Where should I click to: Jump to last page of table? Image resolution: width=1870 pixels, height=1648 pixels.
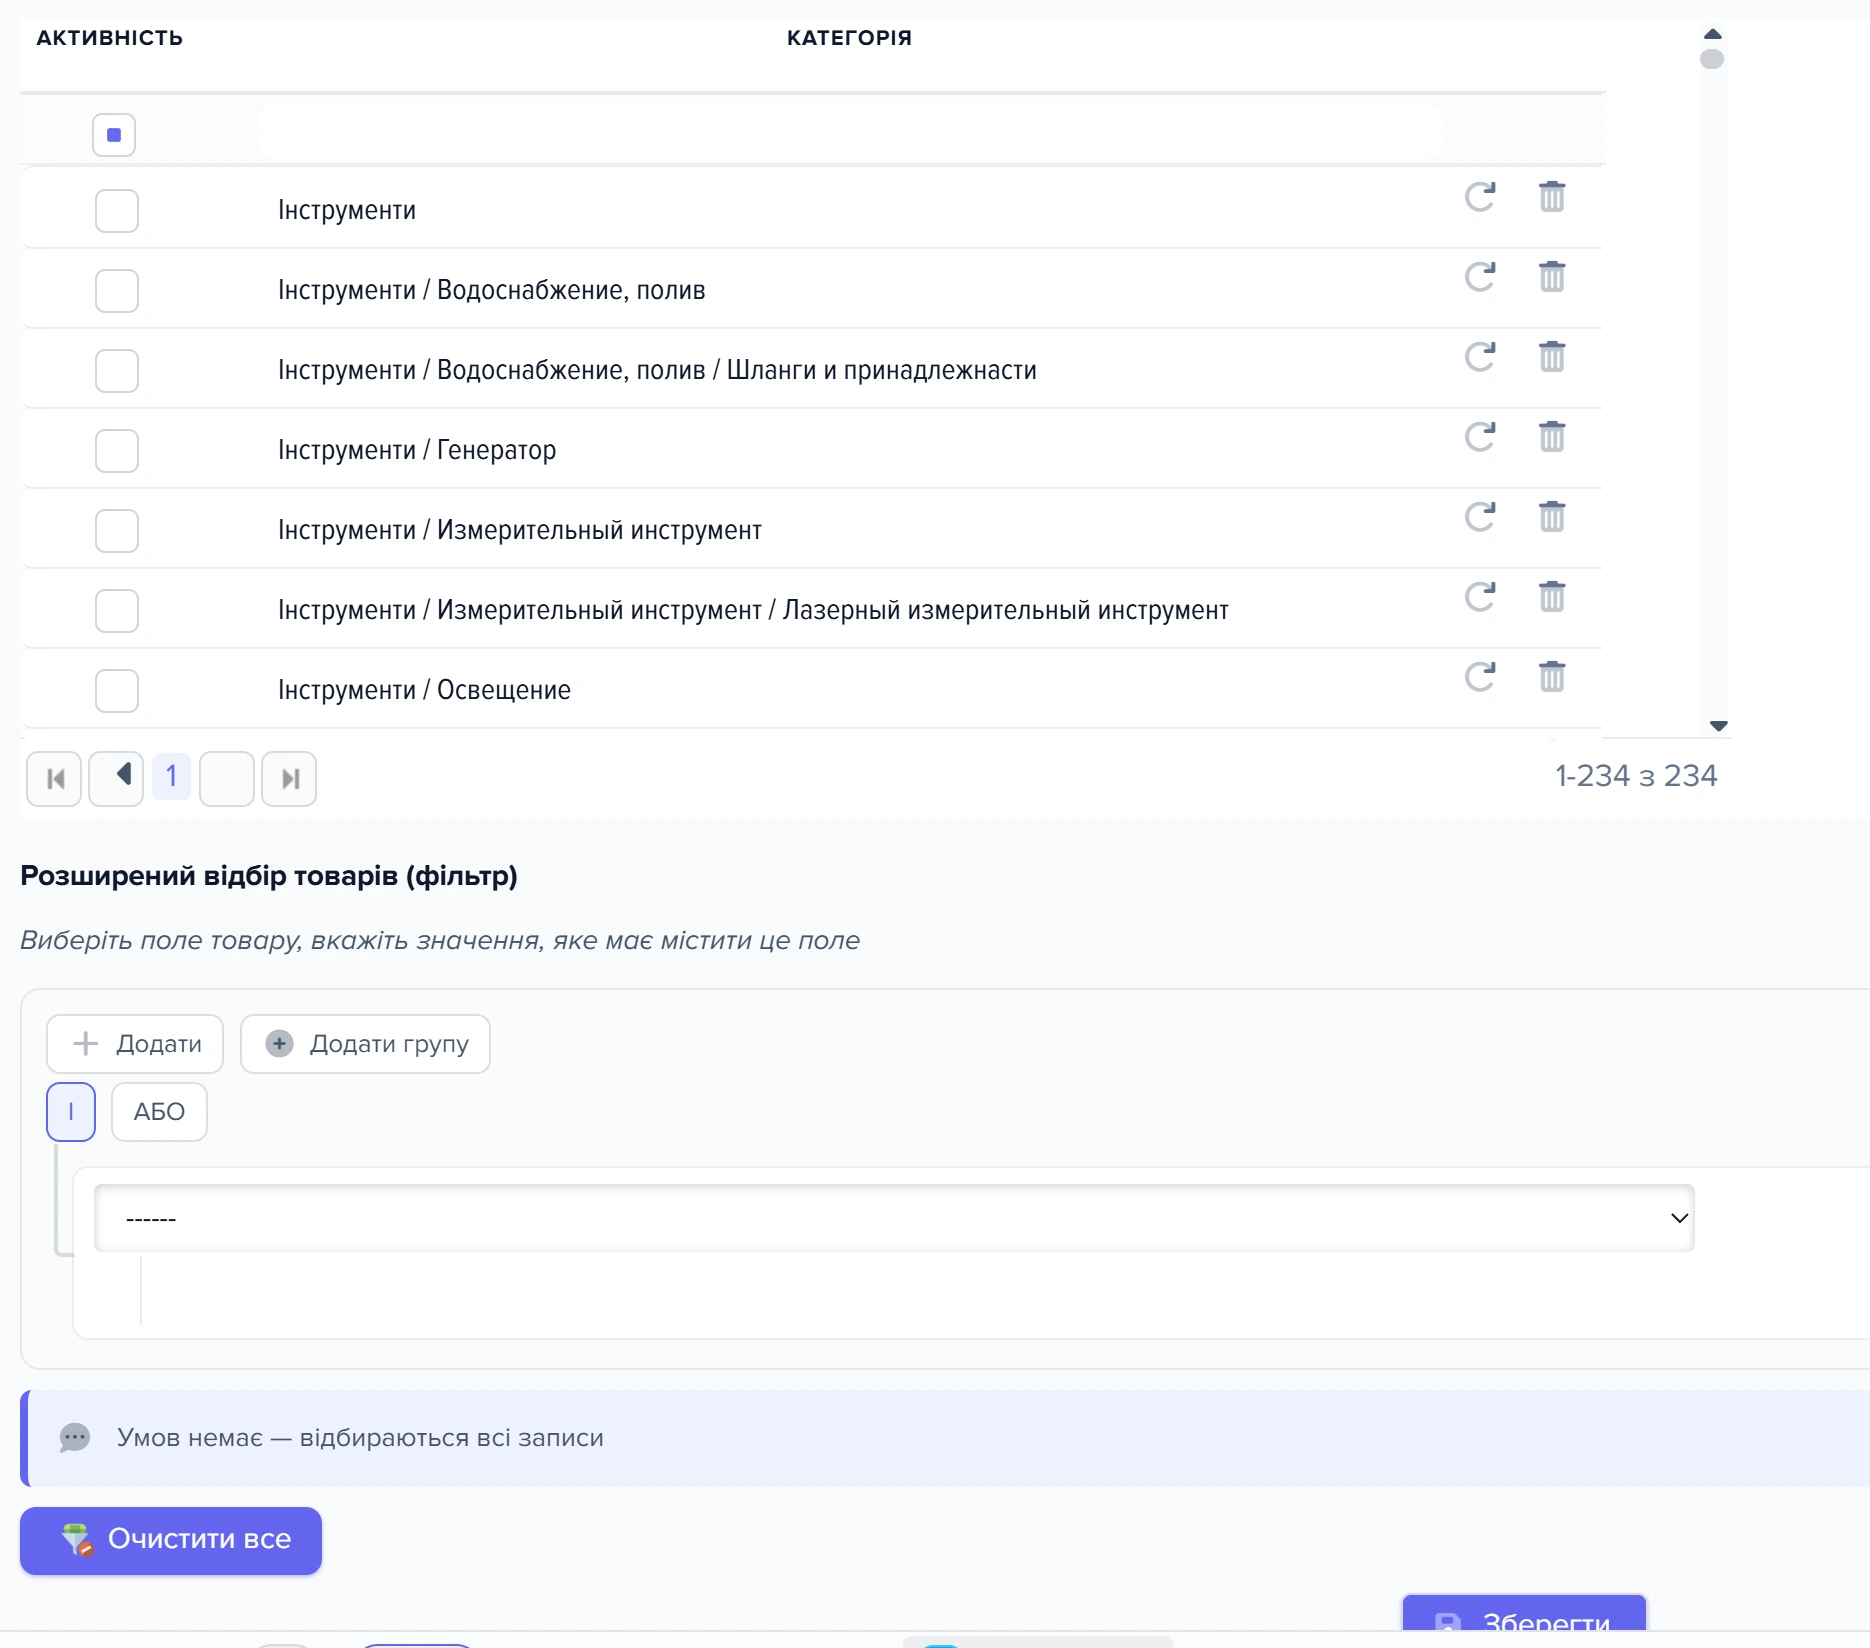289,779
